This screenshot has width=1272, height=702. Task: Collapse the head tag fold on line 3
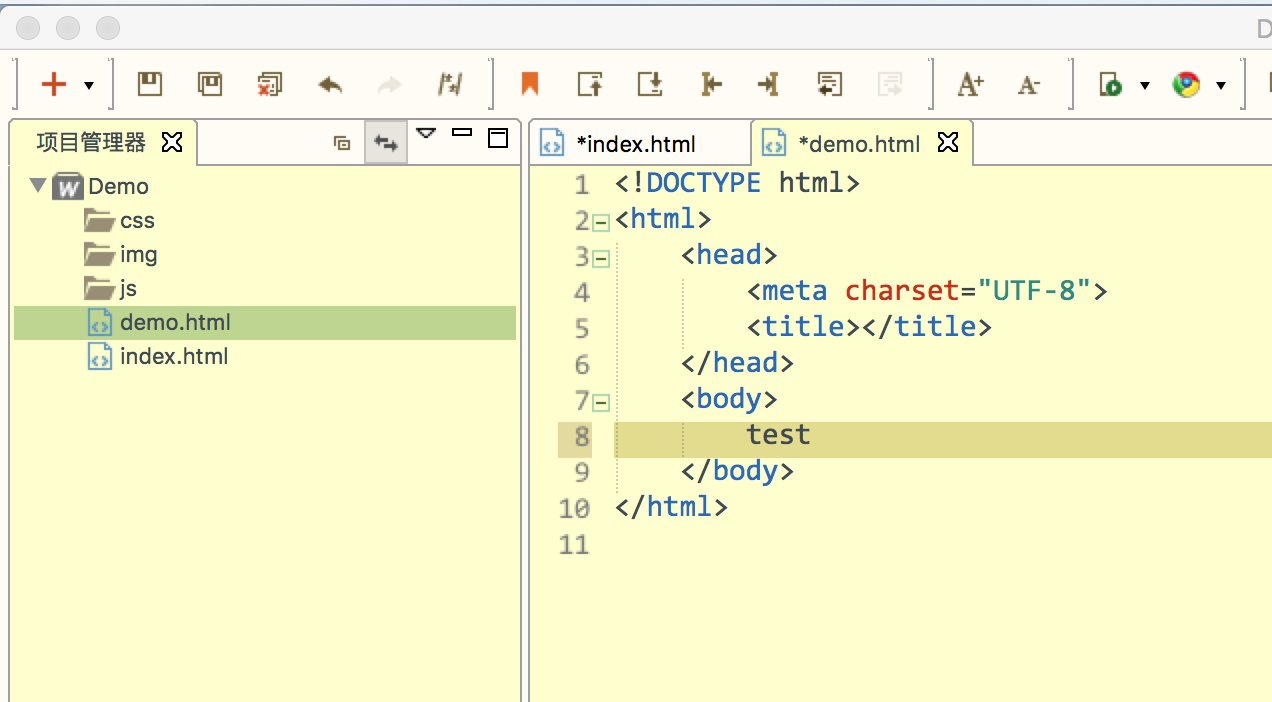[x=601, y=259]
